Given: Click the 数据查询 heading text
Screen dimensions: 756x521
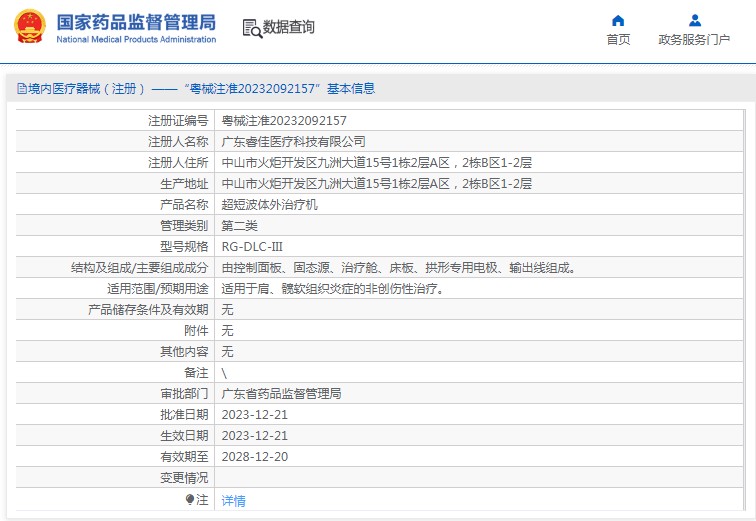Looking at the screenshot, I should point(288,27).
